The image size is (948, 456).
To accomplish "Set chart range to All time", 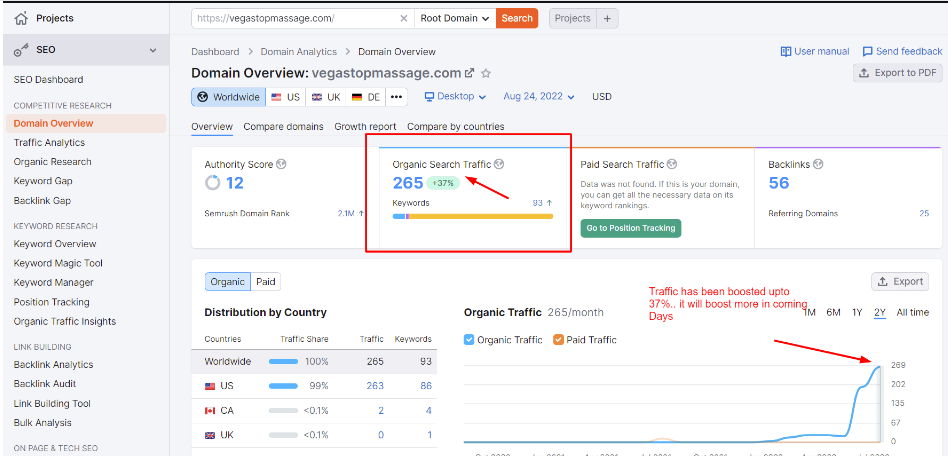I will pyautogui.click(x=912, y=313).
